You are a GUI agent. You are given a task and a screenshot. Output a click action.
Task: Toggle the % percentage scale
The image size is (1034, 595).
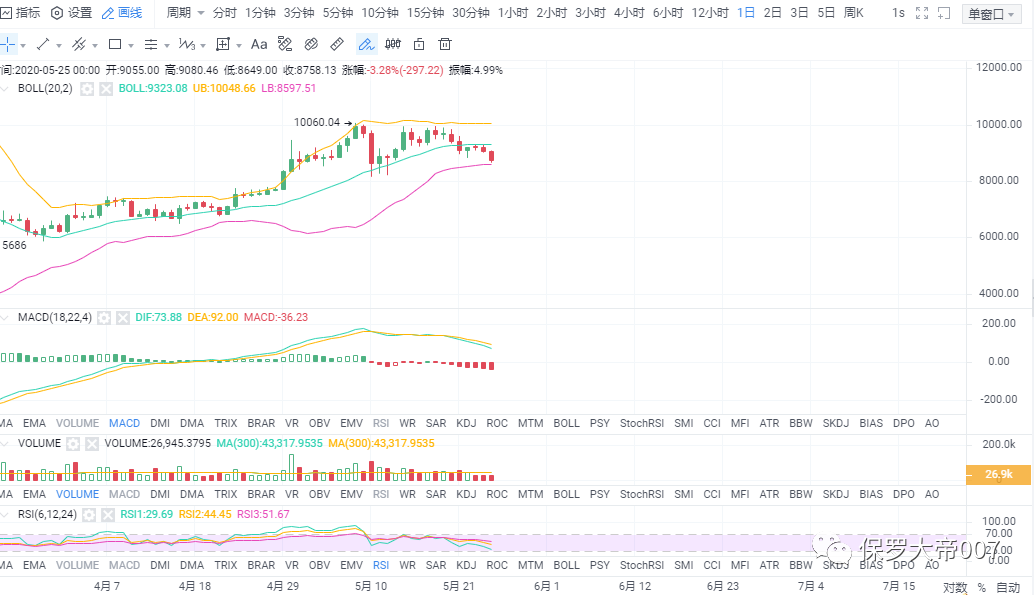coord(981,587)
